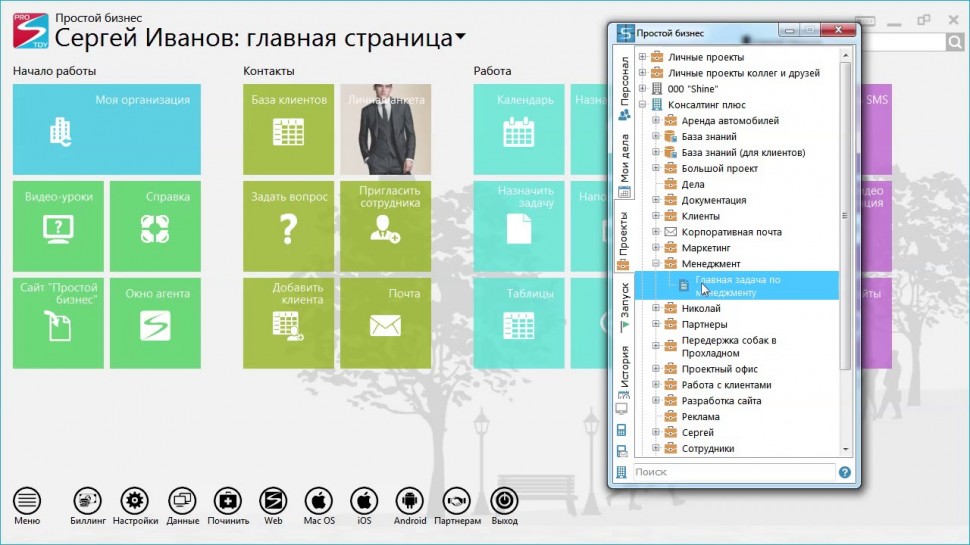
Task: Open the Партнерам handshake icon
Action: (x=457, y=501)
